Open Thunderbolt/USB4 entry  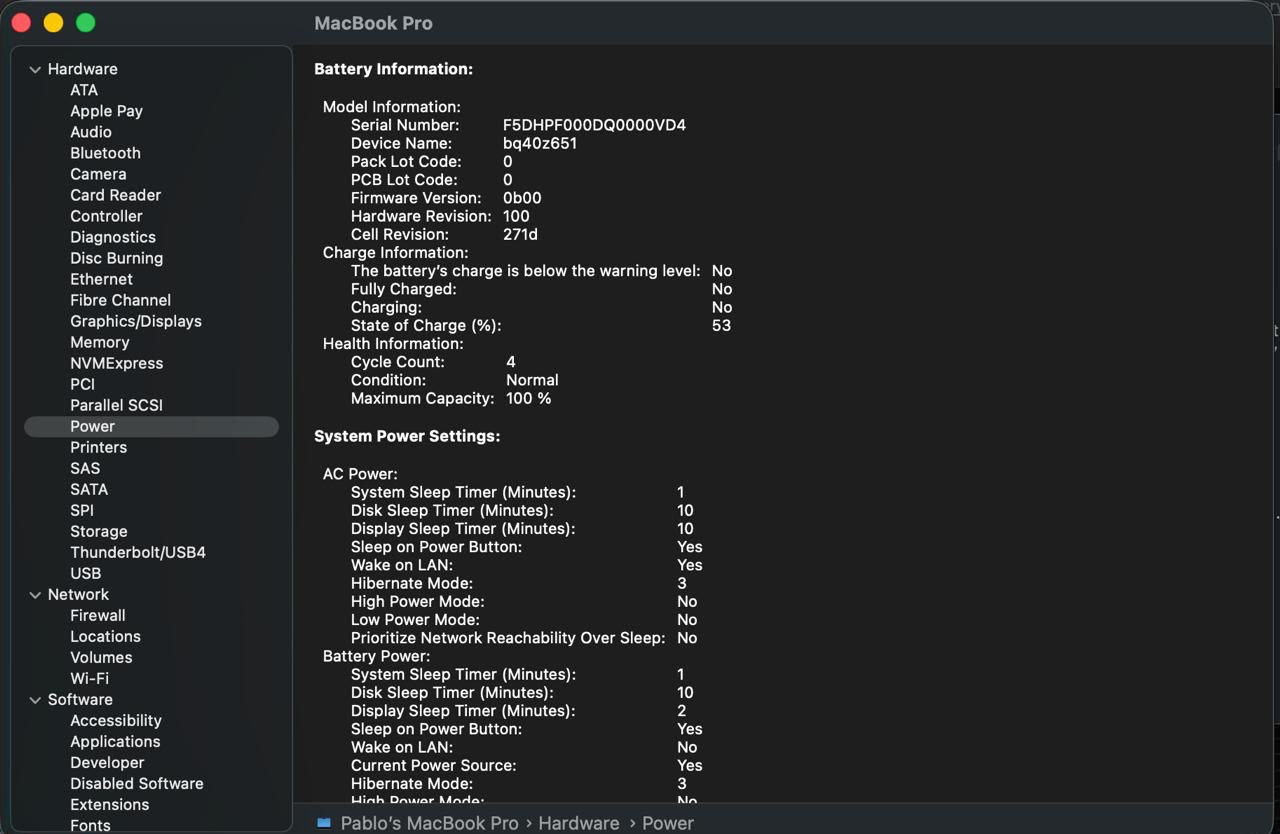coord(138,552)
